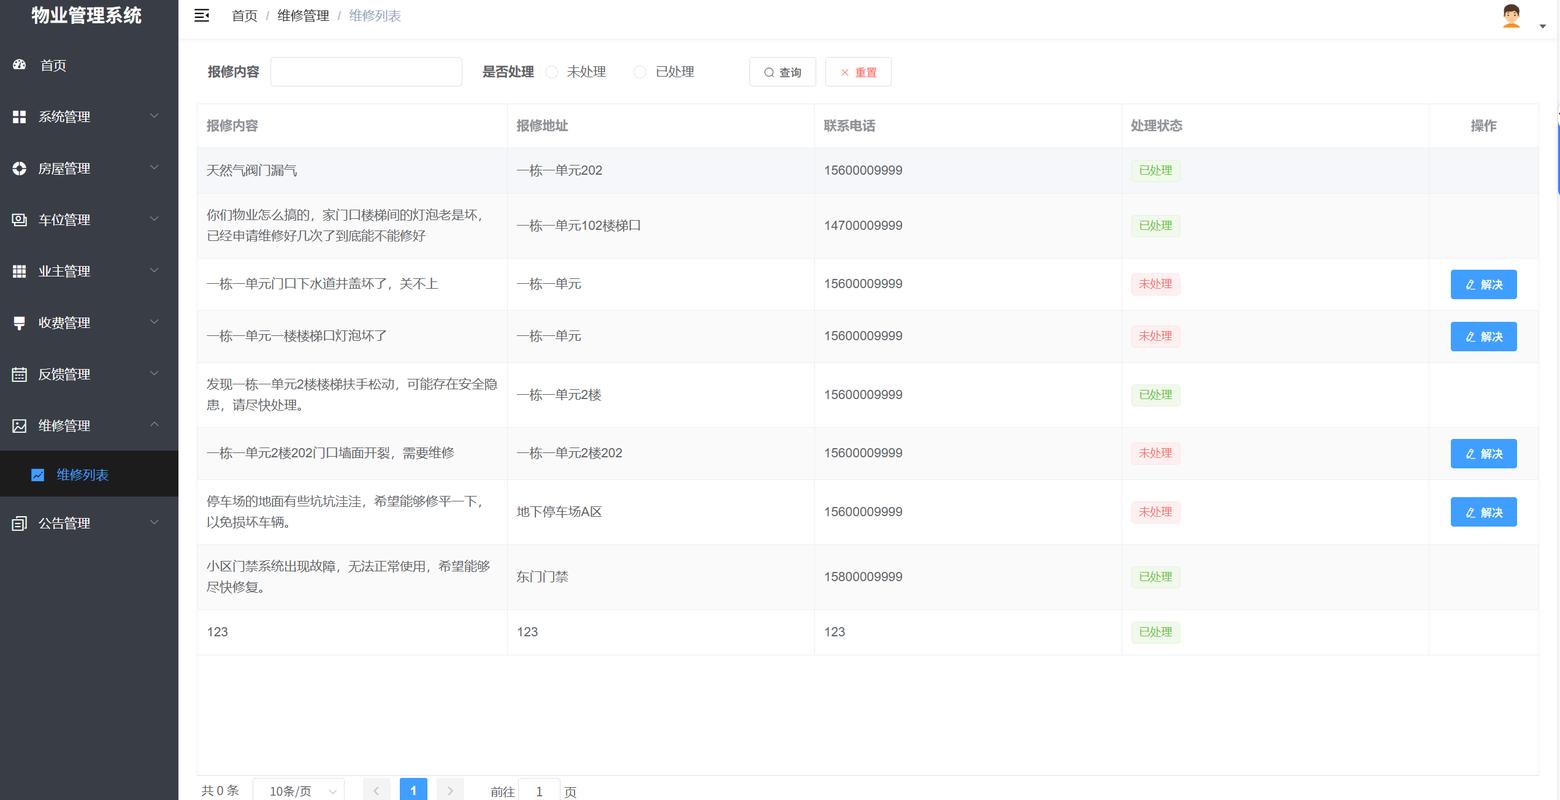This screenshot has height=800, width=1560.
Task: Select the 未处理 radio button
Action: (551, 71)
